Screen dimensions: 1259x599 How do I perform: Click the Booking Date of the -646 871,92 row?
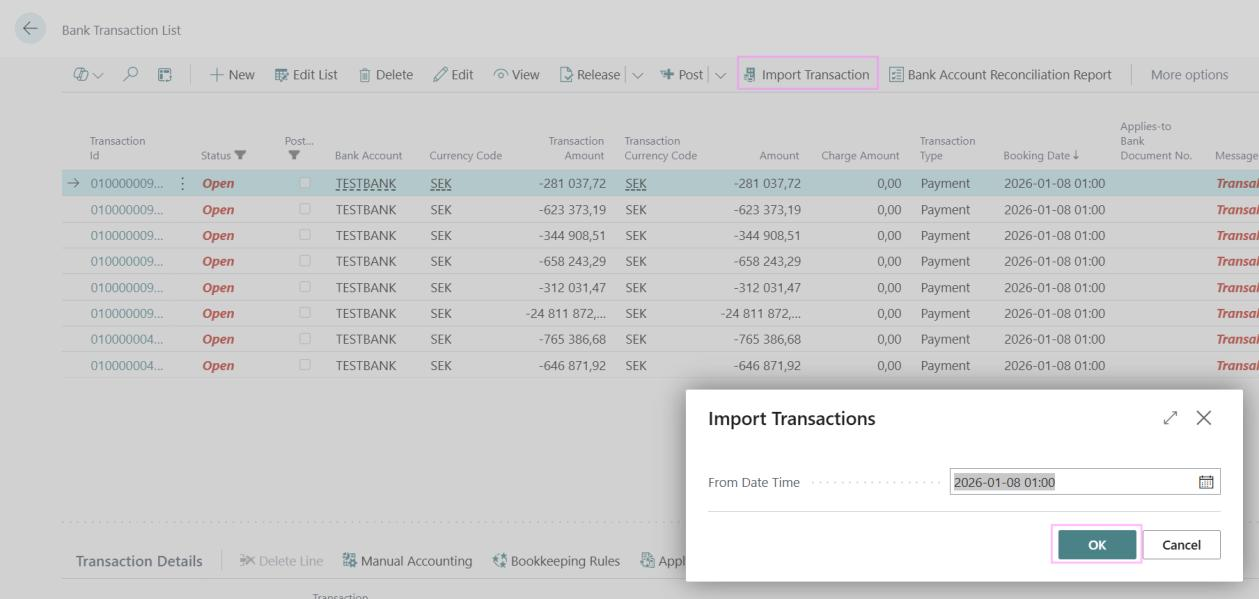tap(1054, 366)
